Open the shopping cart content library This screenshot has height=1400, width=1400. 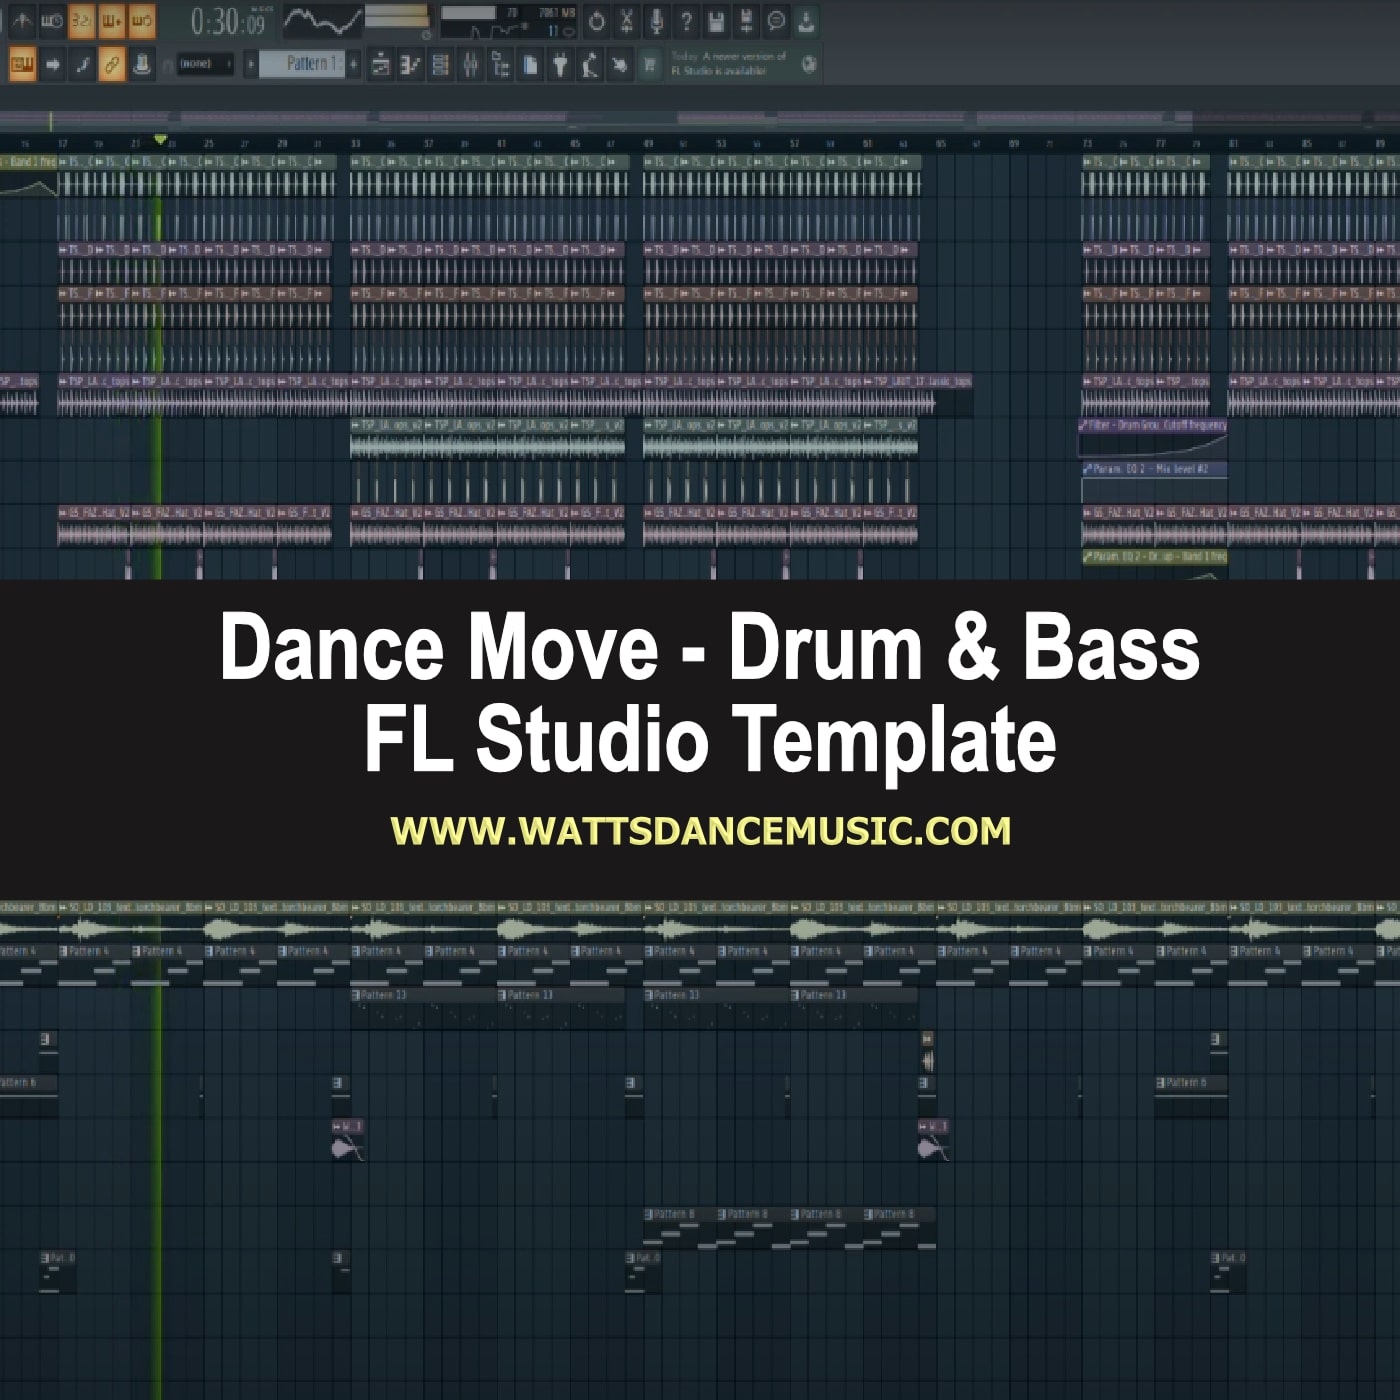coord(650,66)
